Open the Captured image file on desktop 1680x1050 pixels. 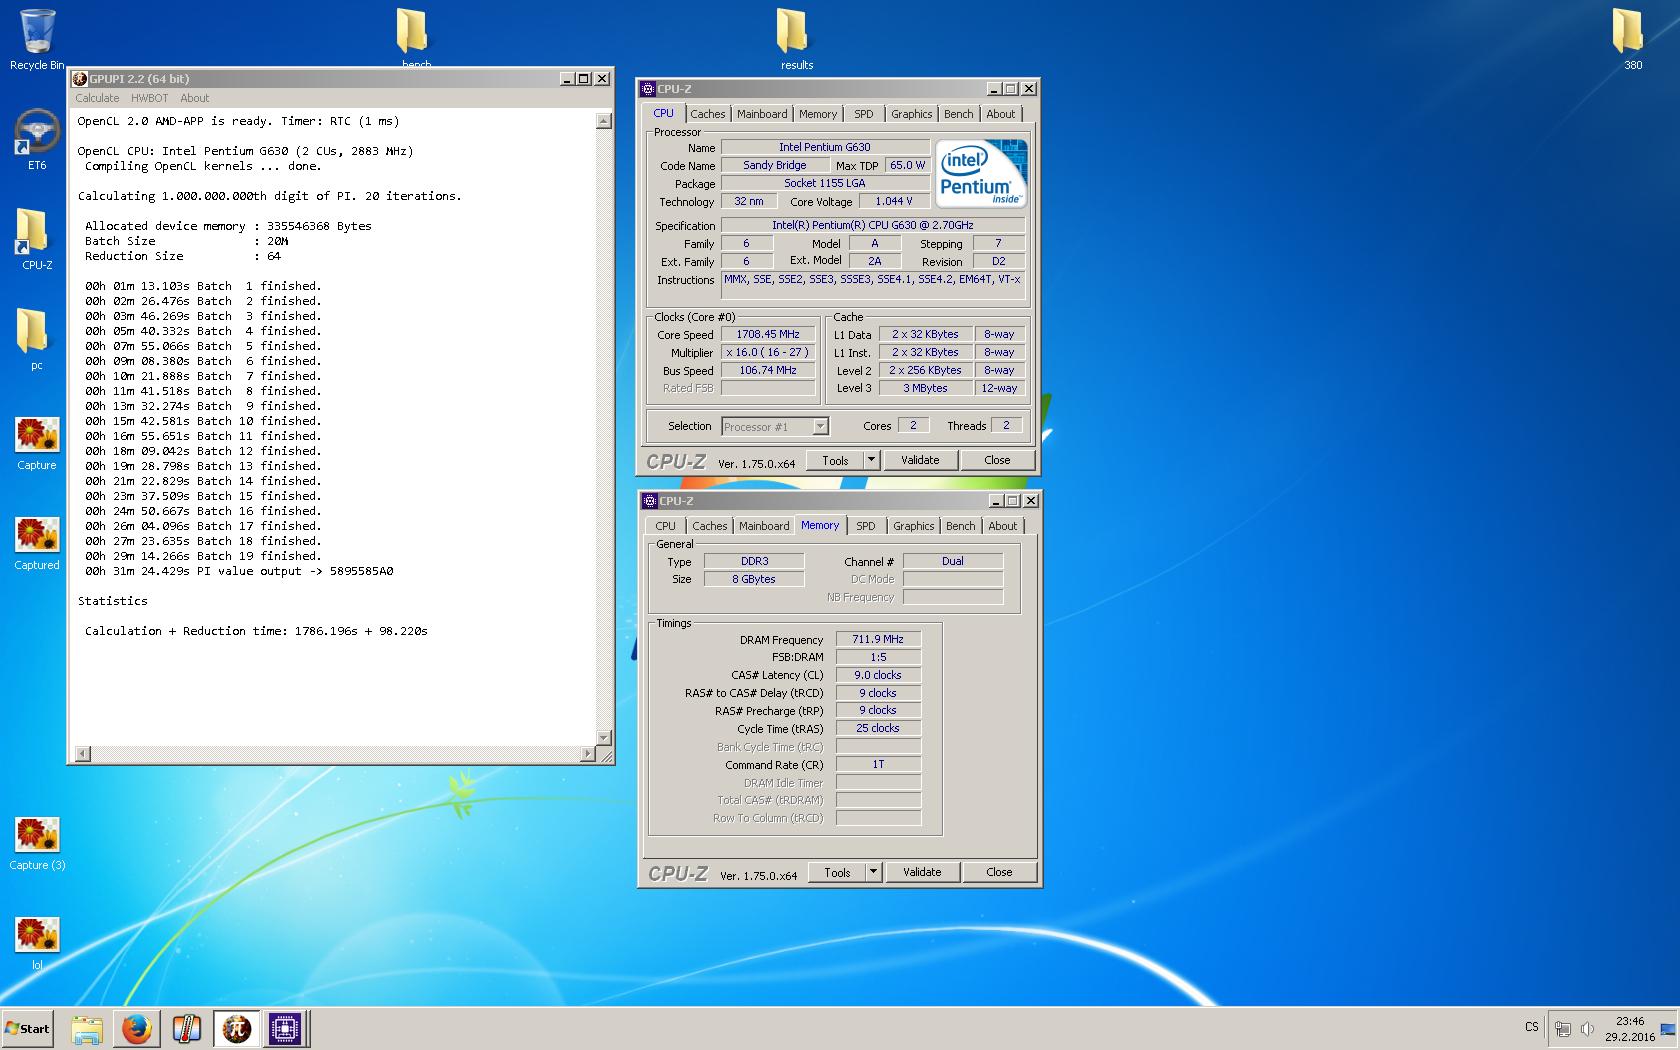coord(37,543)
